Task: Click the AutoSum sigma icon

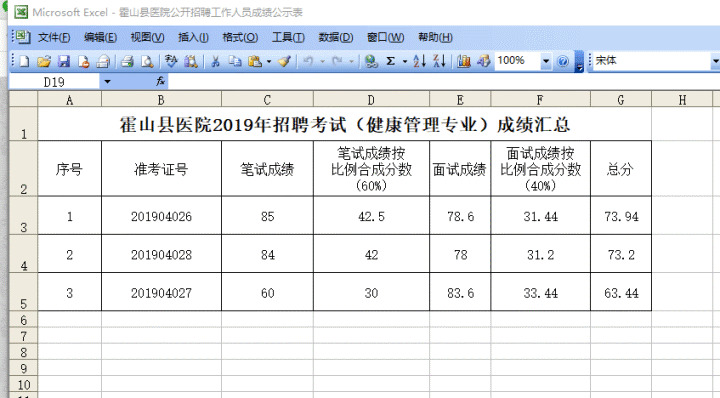Action: coord(390,61)
